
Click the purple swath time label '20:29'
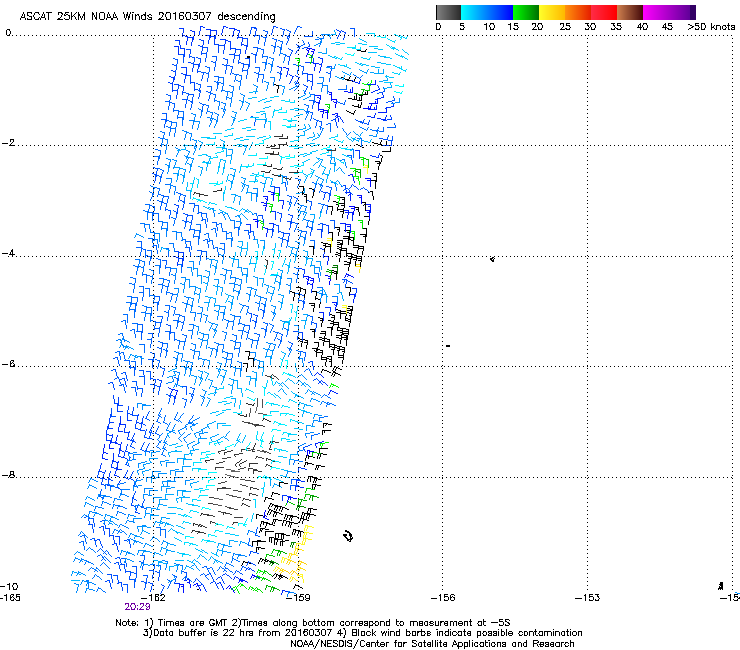(x=137, y=607)
